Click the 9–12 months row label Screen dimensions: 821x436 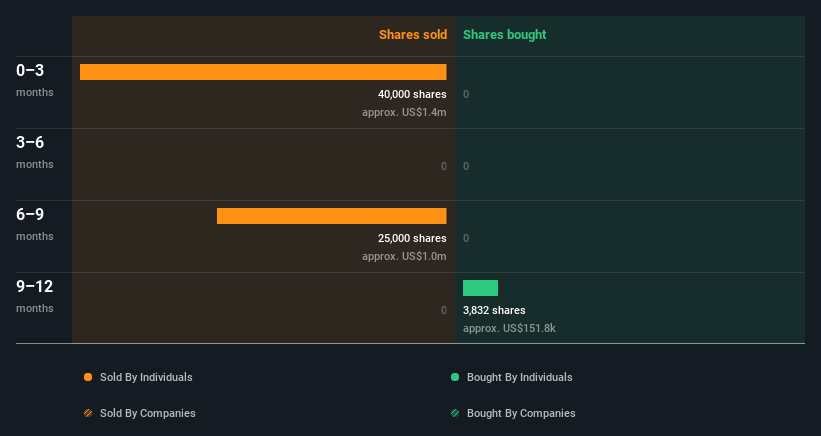tap(35, 296)
